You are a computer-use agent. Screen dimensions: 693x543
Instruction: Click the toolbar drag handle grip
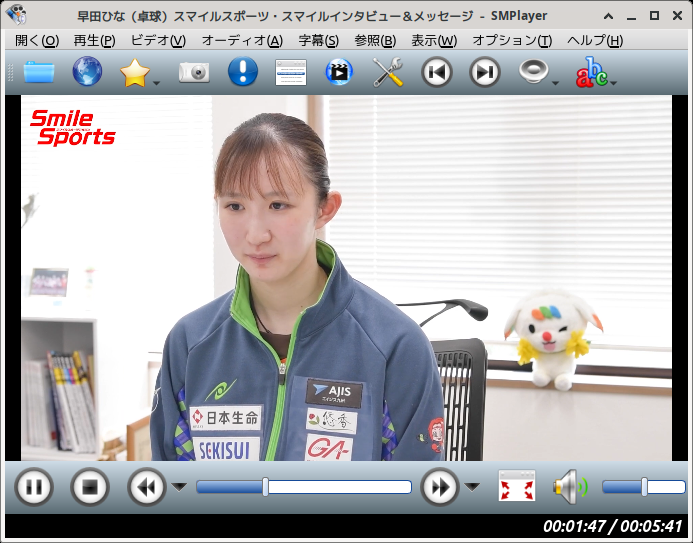11,72
